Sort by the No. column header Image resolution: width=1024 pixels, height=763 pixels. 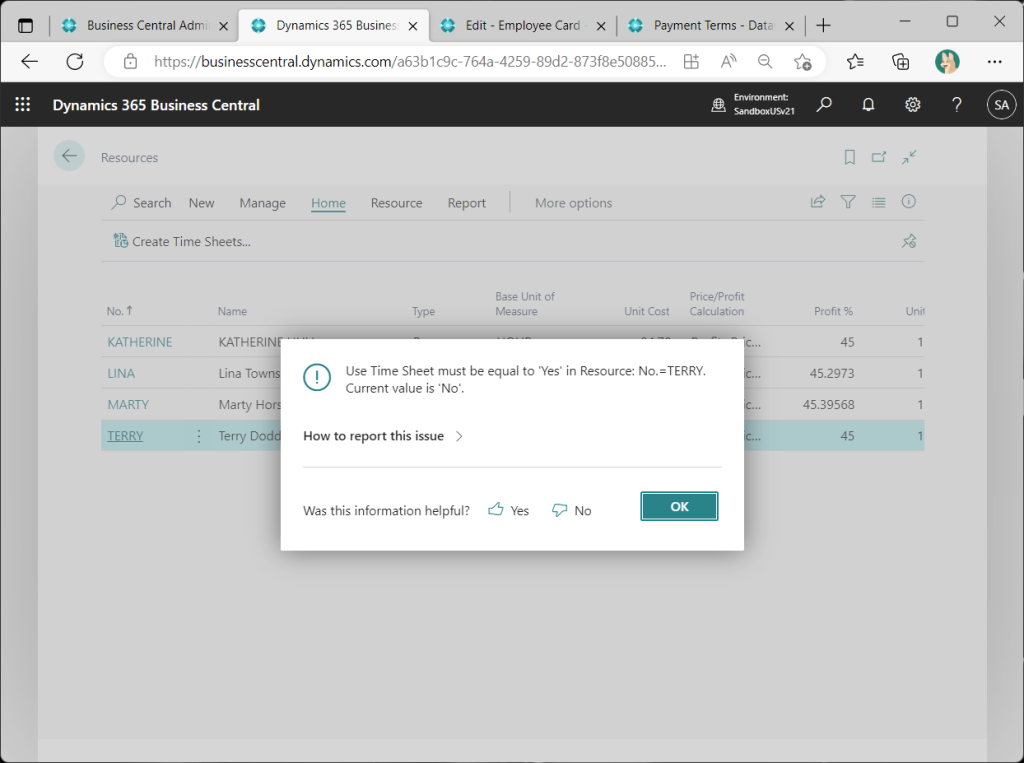click(120, 311)
